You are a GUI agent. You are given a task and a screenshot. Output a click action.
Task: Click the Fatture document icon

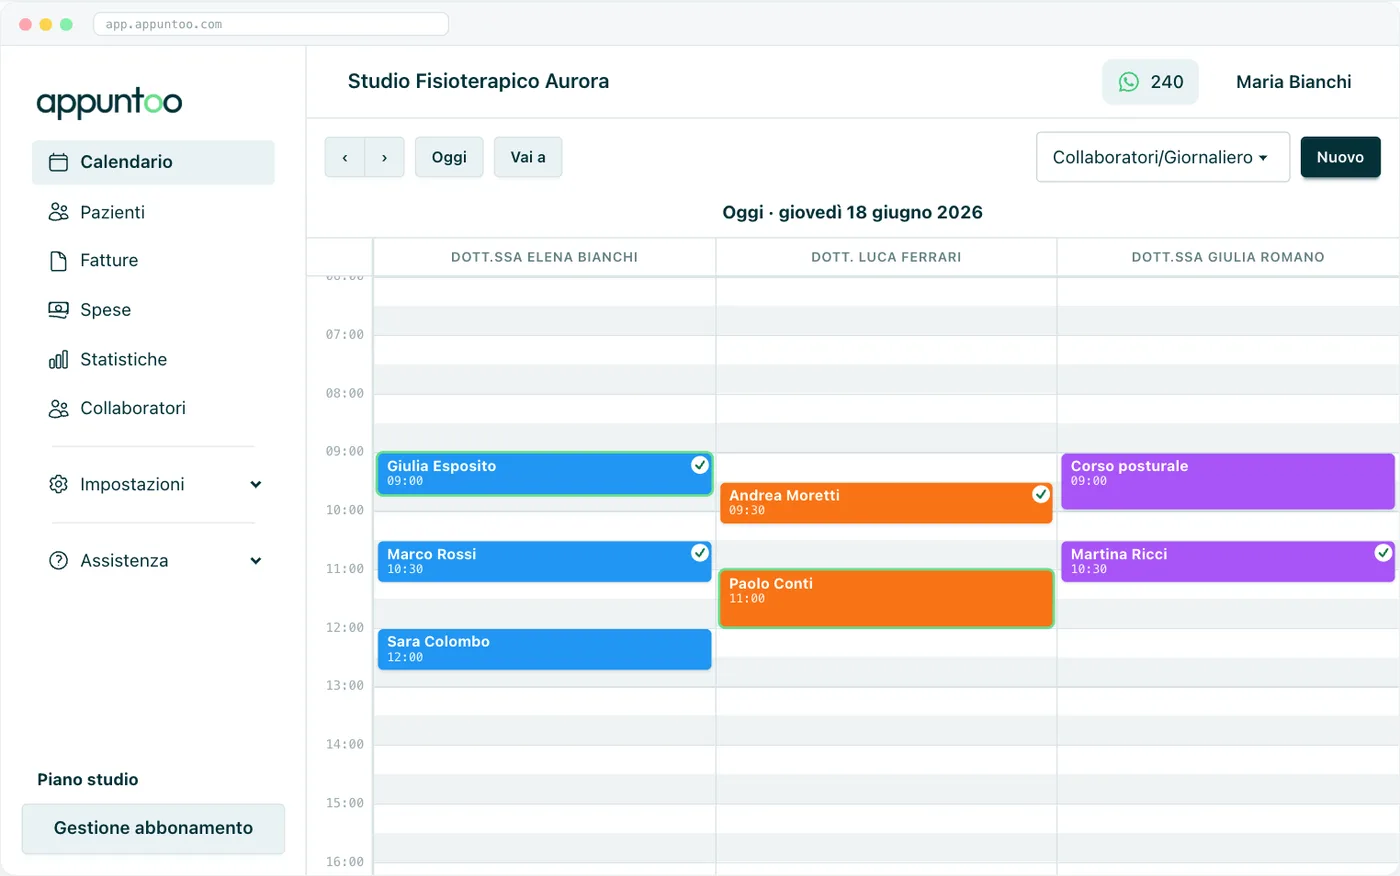(59, 261)
